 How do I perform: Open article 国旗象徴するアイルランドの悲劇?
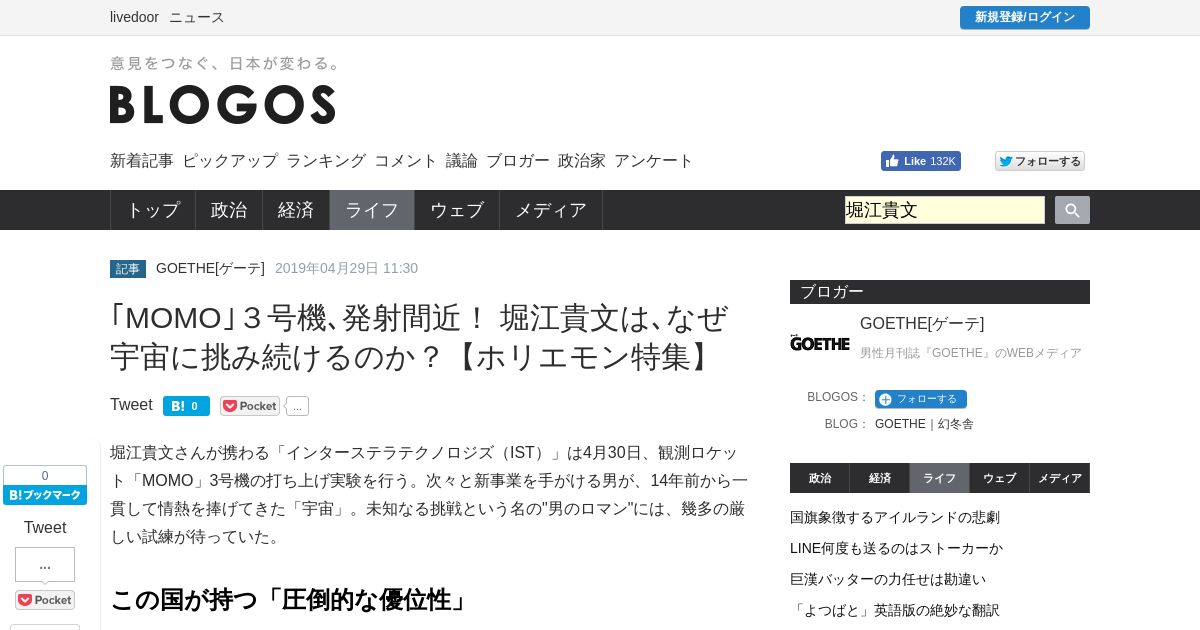(895, 517)
